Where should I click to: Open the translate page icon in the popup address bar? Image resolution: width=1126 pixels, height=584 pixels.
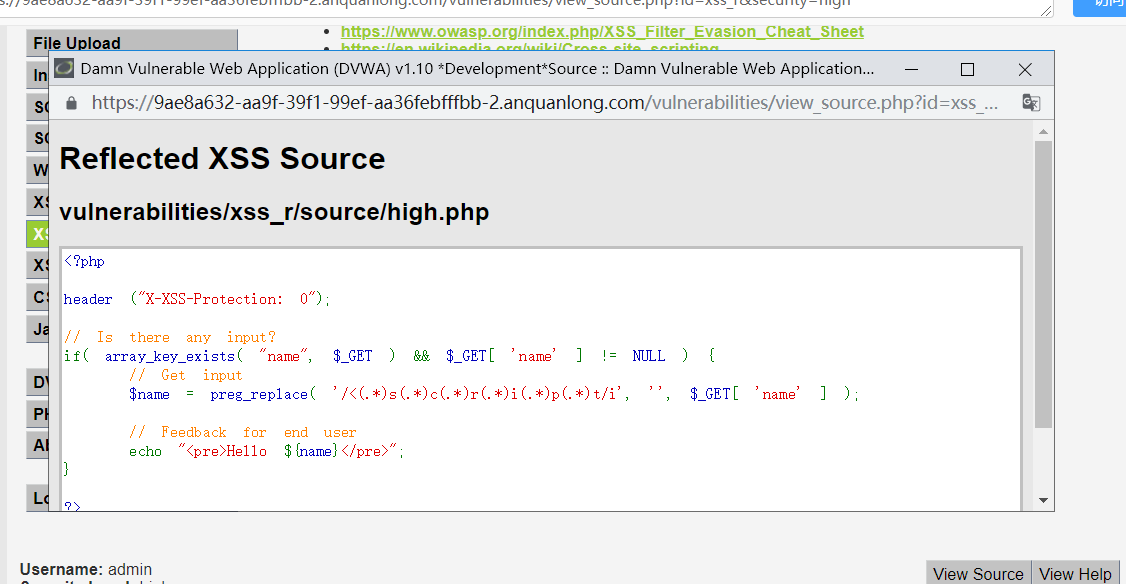point(1031,103)
